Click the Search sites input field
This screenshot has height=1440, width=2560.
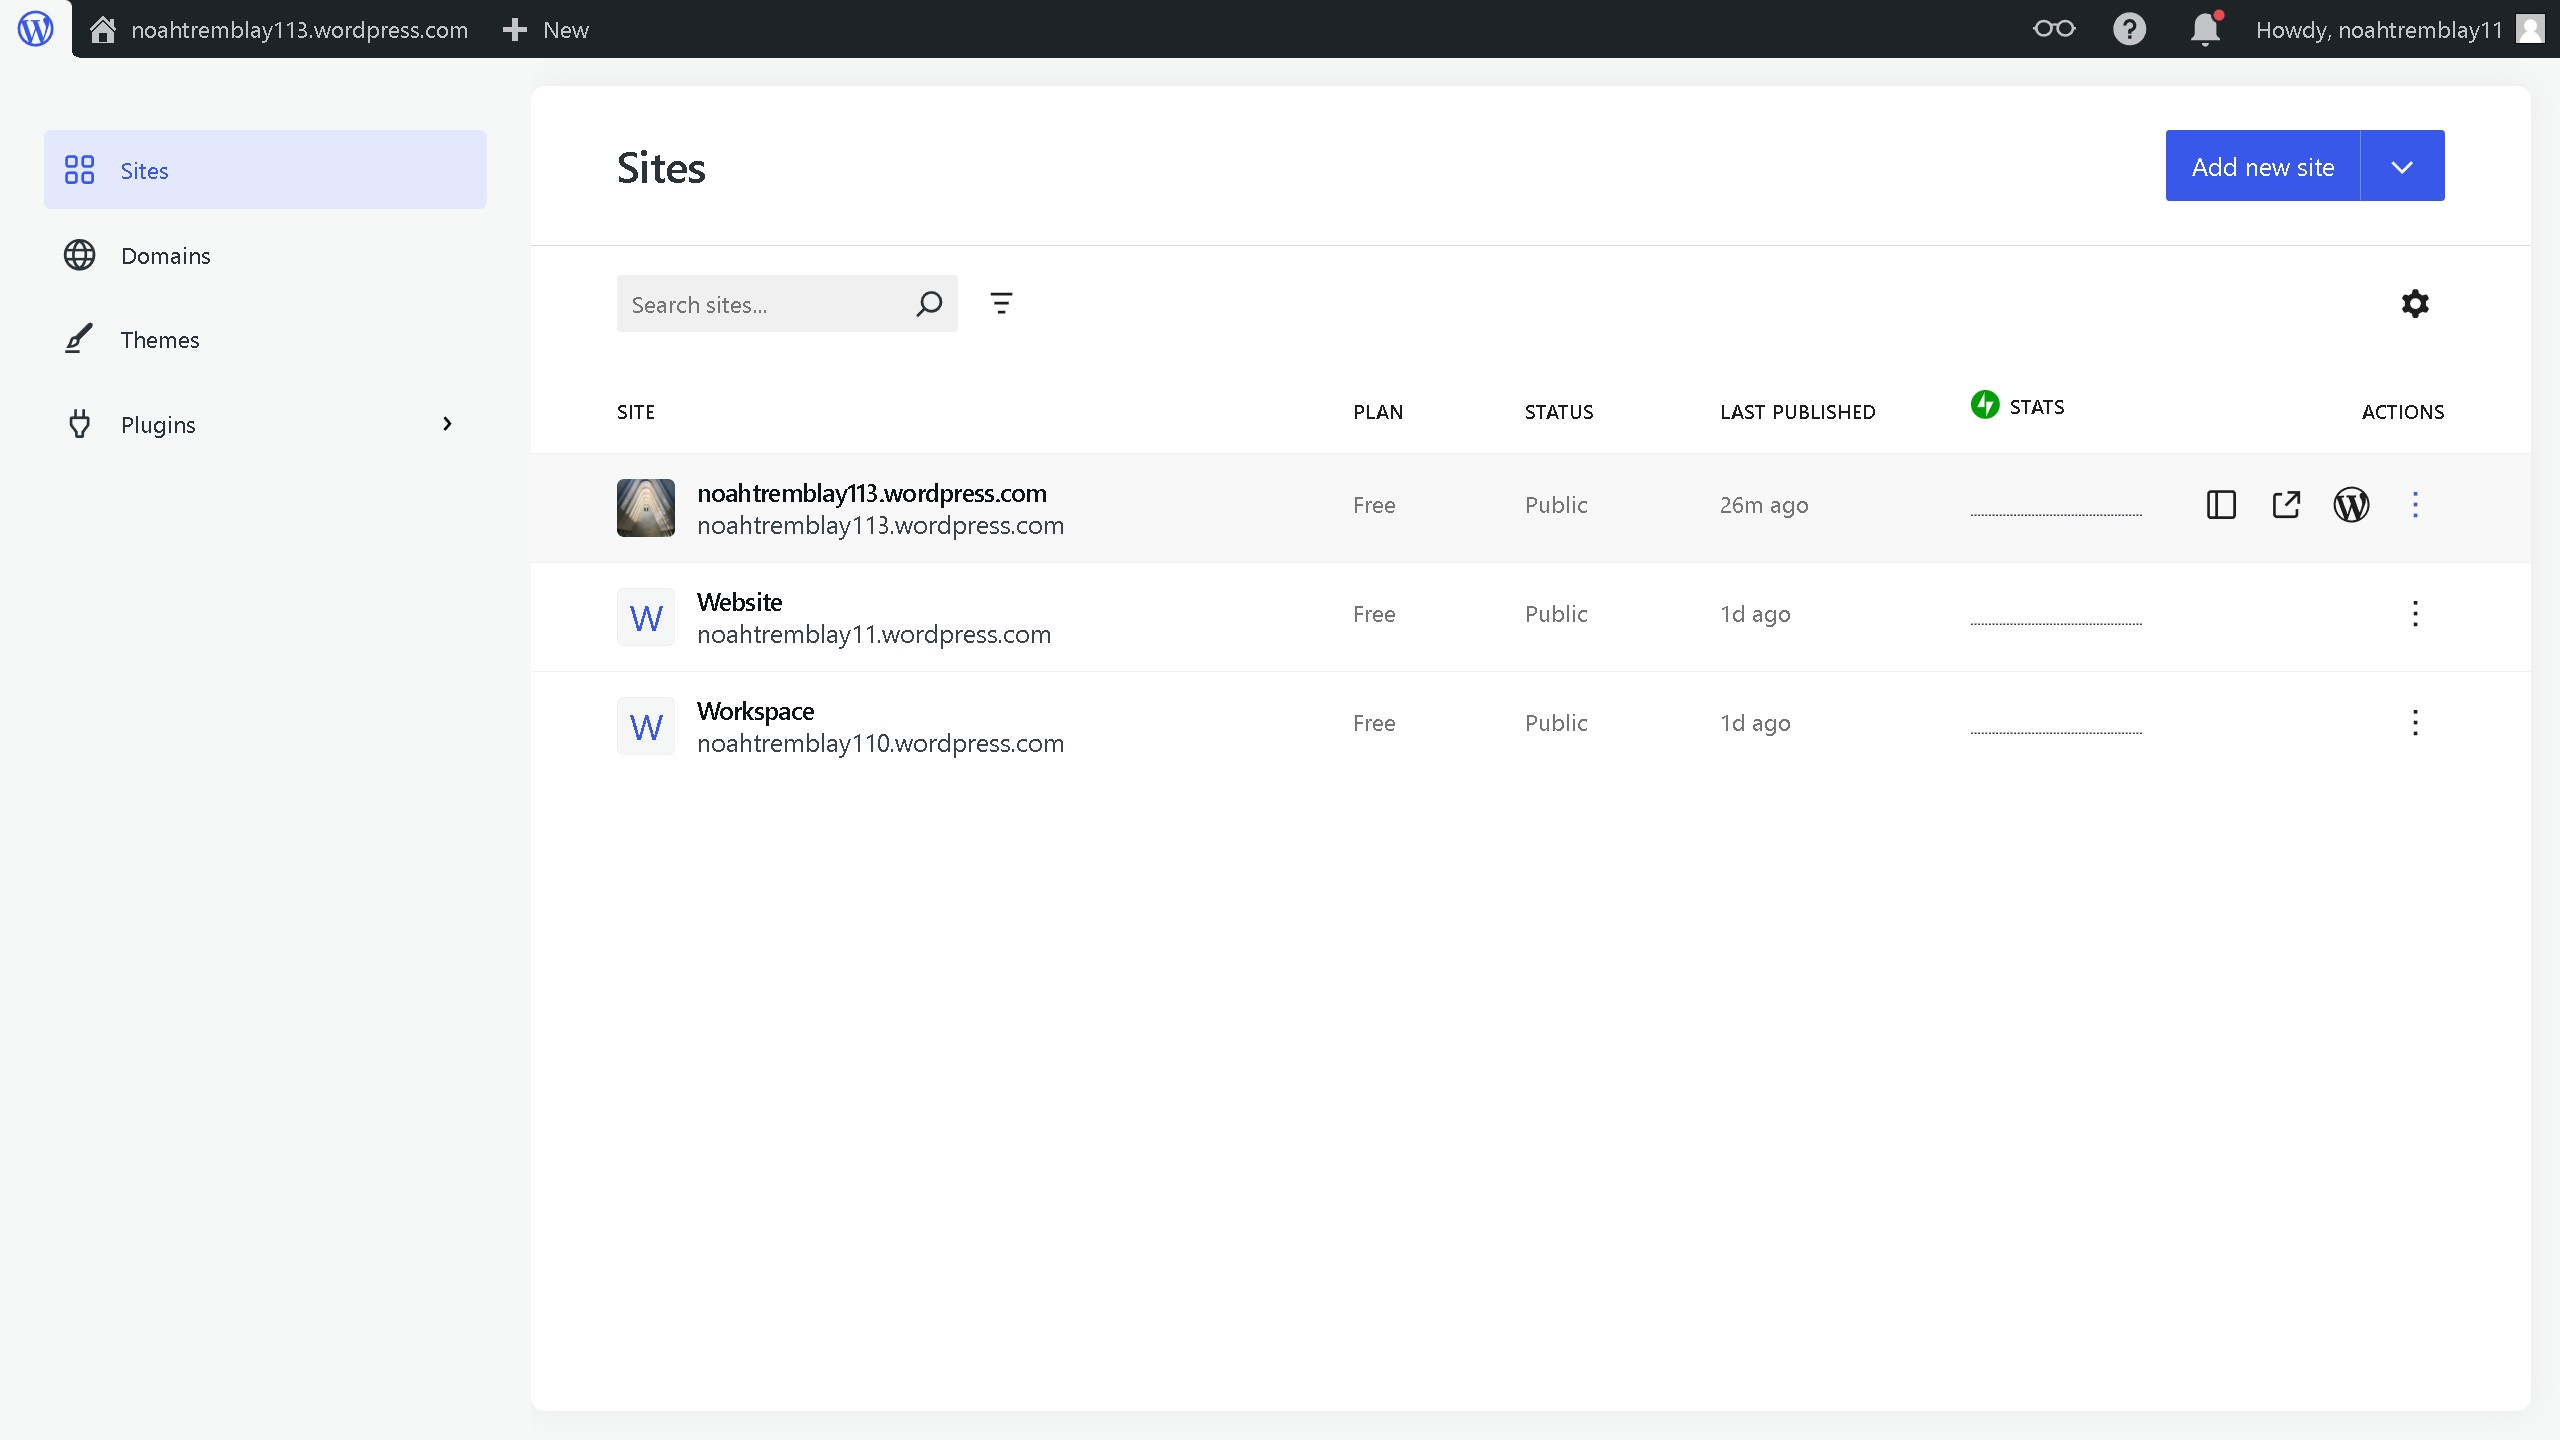765,304
